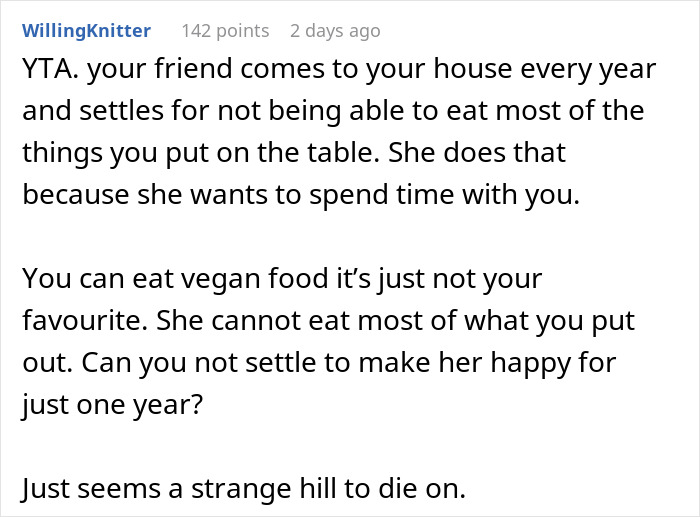
Task: Click the line 'things you put on the table'
Action: pos(294,153)
